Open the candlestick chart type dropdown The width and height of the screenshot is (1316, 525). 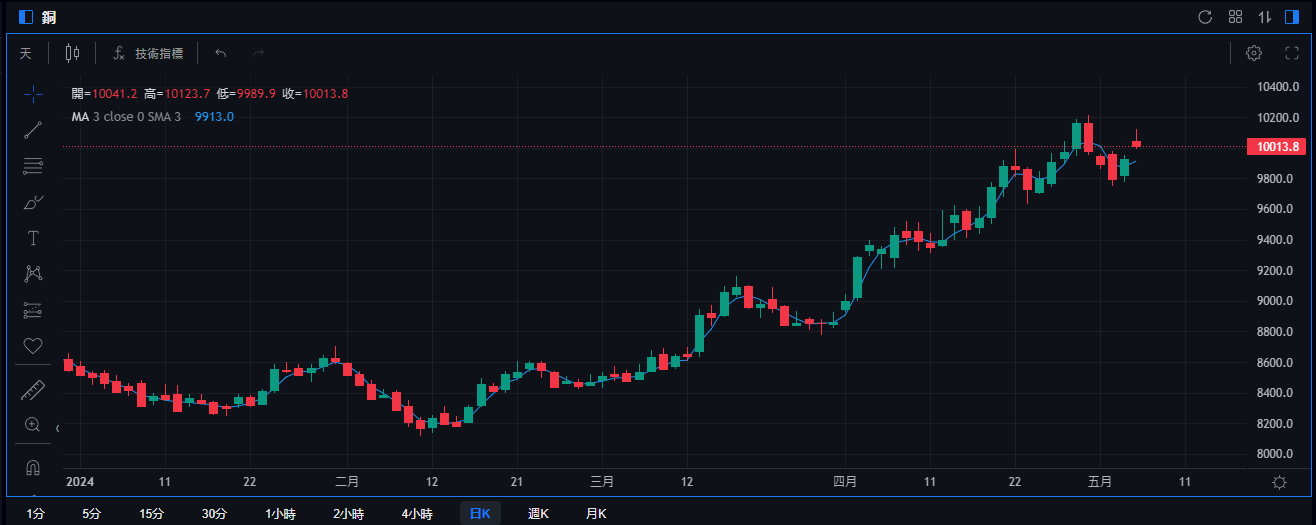click(72, 53)
